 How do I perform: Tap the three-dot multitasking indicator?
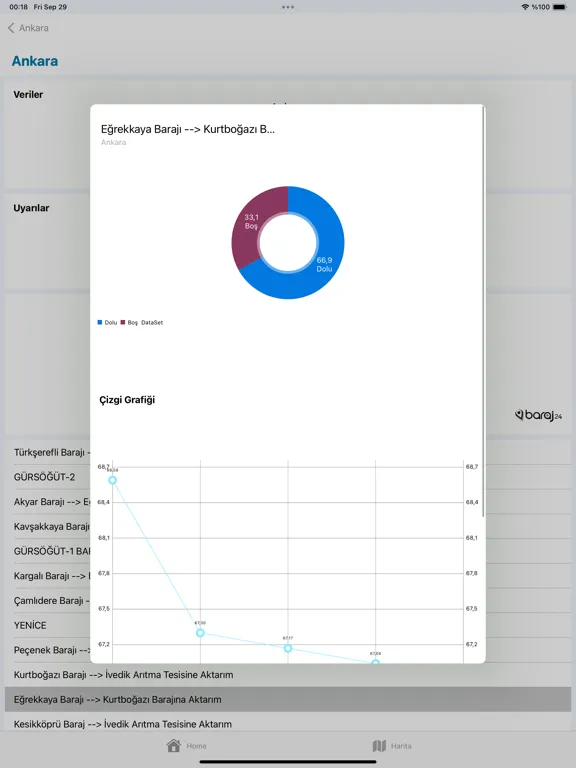coord(288,7)
